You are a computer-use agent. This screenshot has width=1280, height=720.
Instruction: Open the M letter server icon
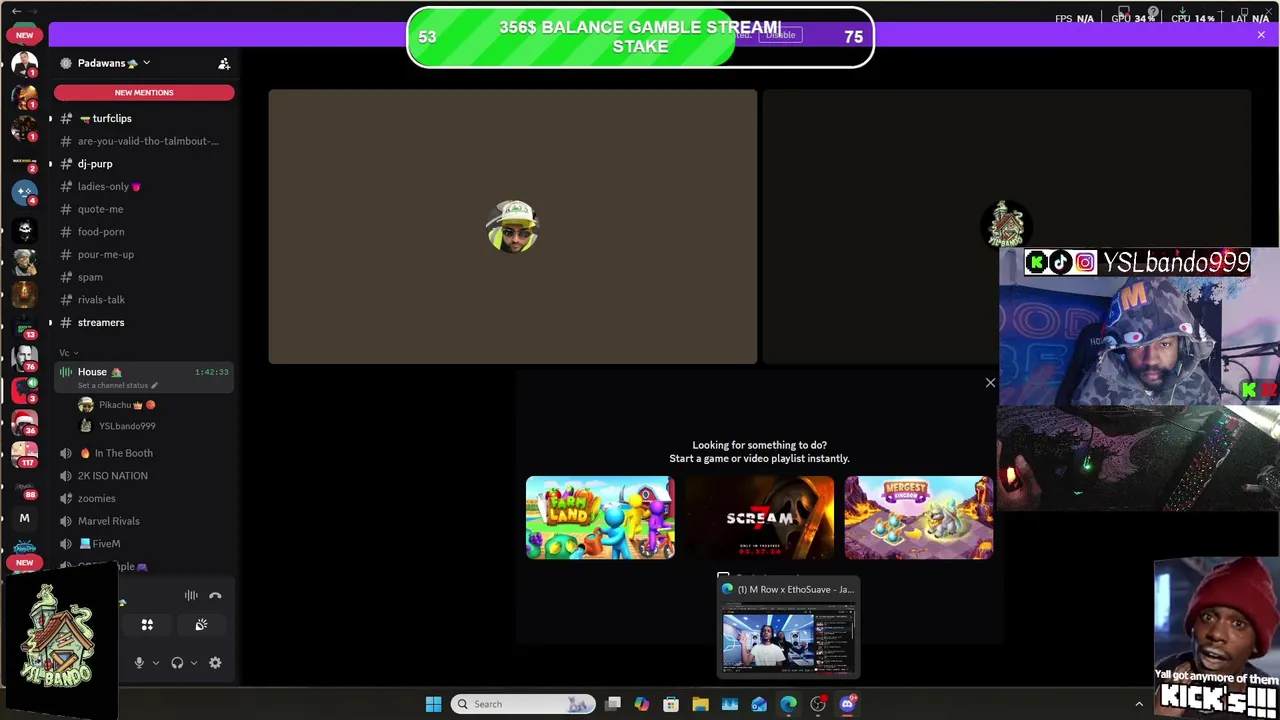pyautogui.click(x=24, y=518)
